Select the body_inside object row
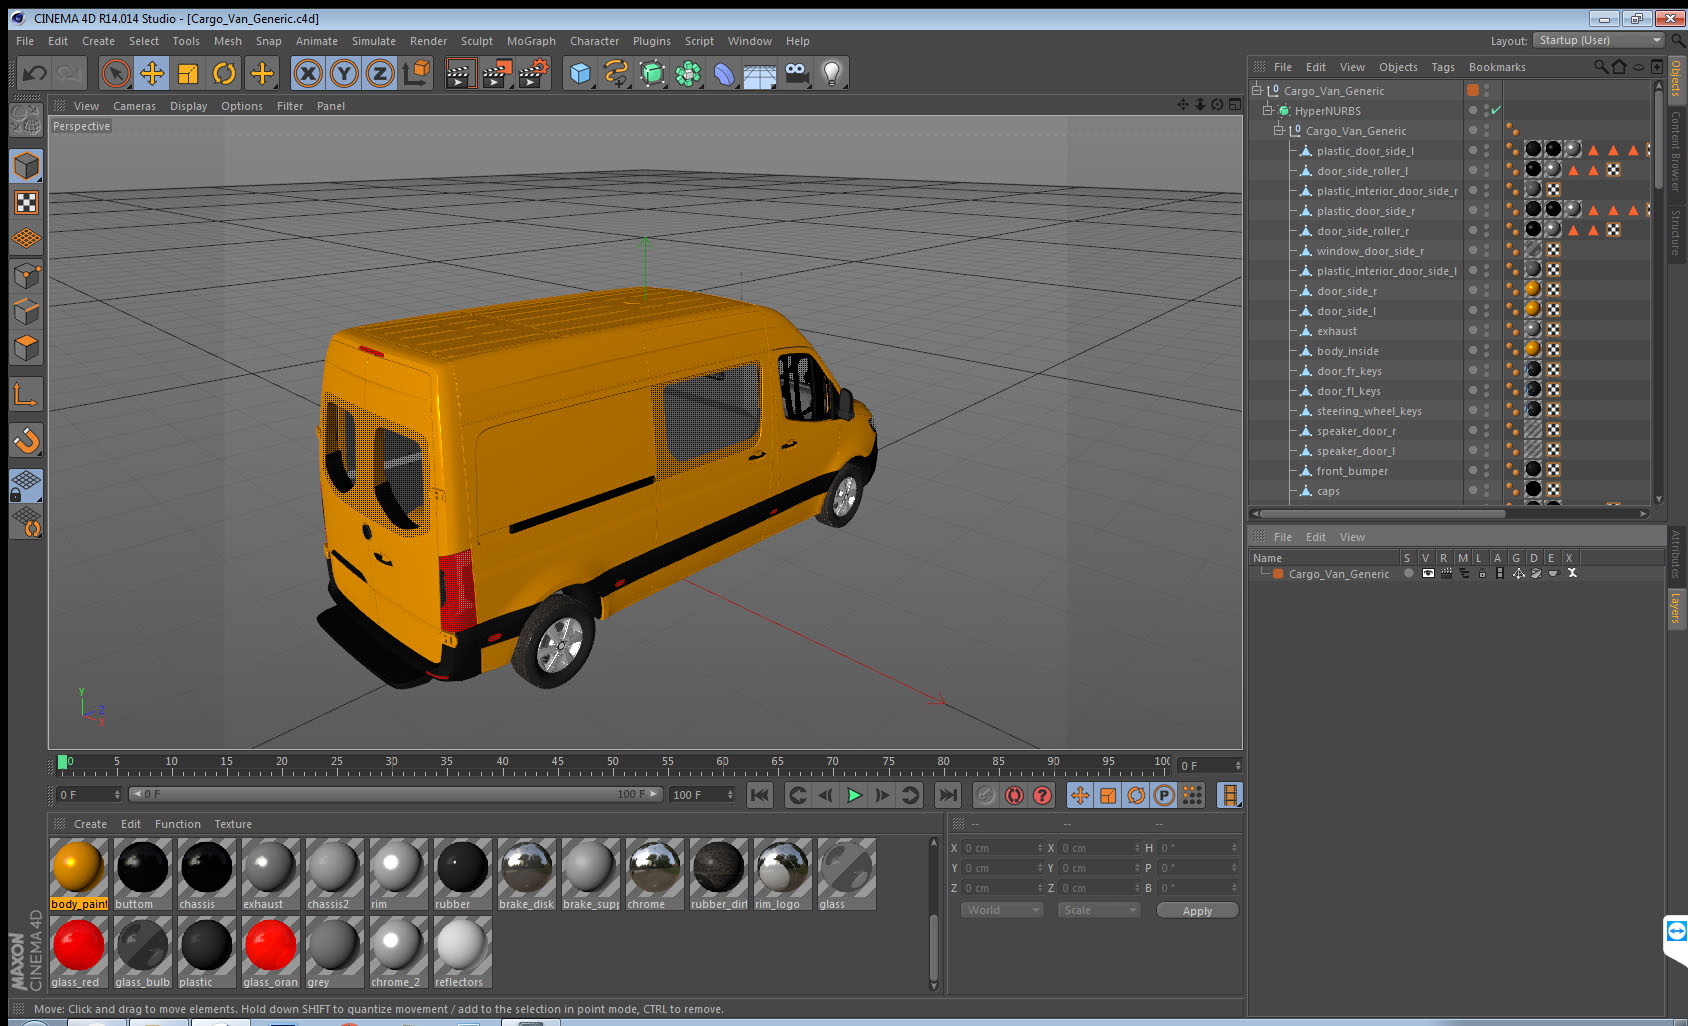 [1347, 351]
